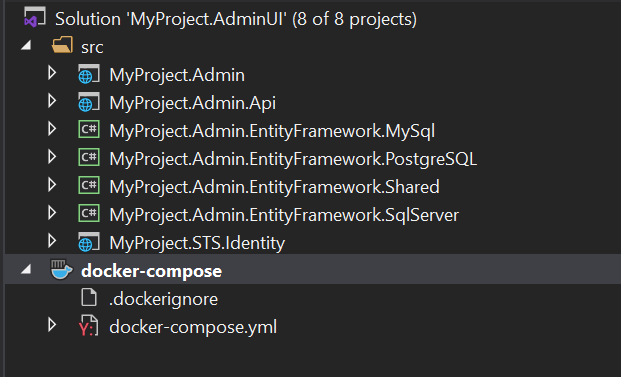Click the YAML icon of docker-compose.yml
The height and width of the screenshot is (377, 621).
[x=89, y=326]
